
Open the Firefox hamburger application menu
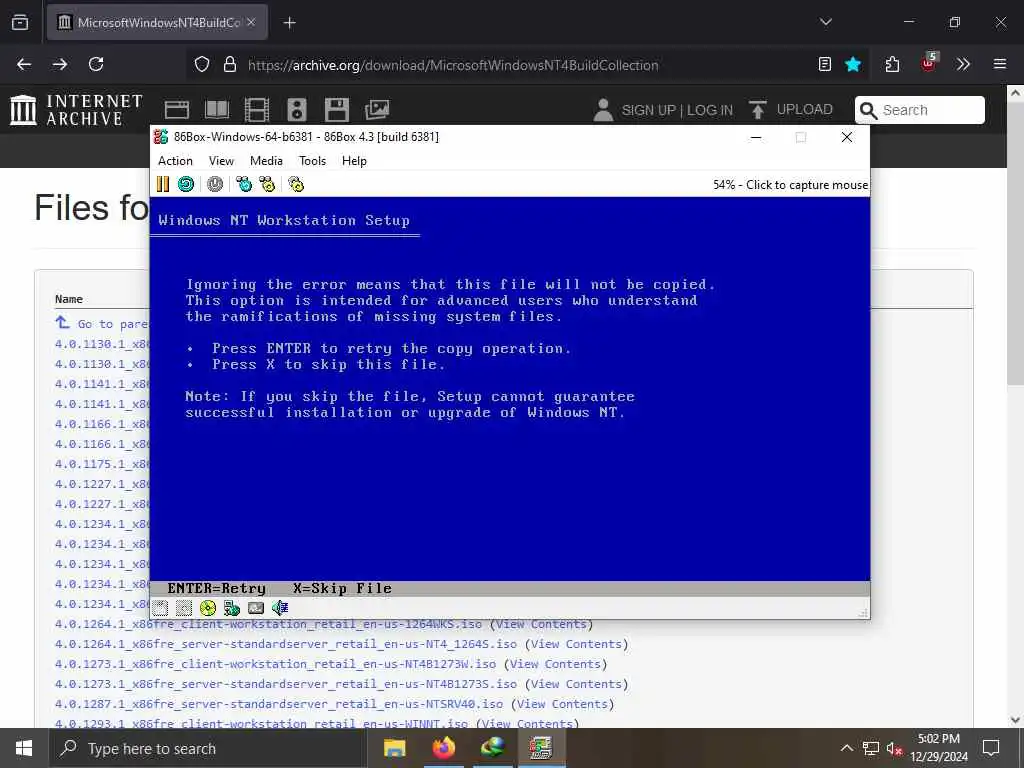(x=999, y=64)
